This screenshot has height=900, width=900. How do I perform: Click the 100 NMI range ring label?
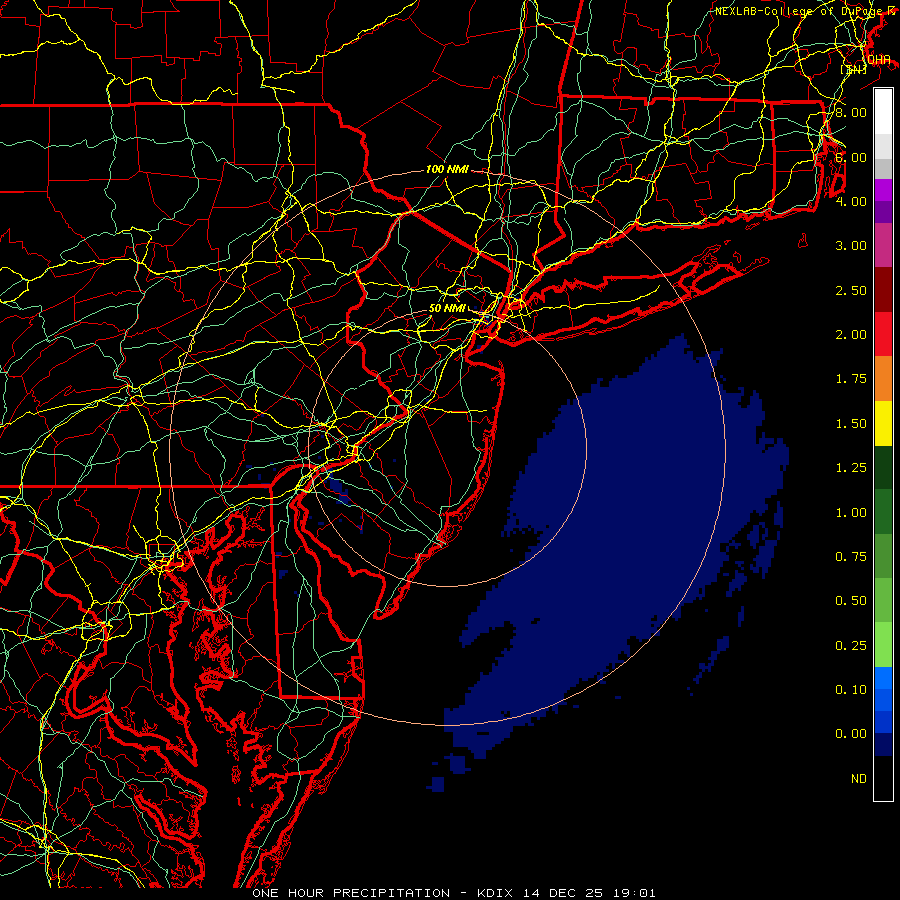coord(447,169)
